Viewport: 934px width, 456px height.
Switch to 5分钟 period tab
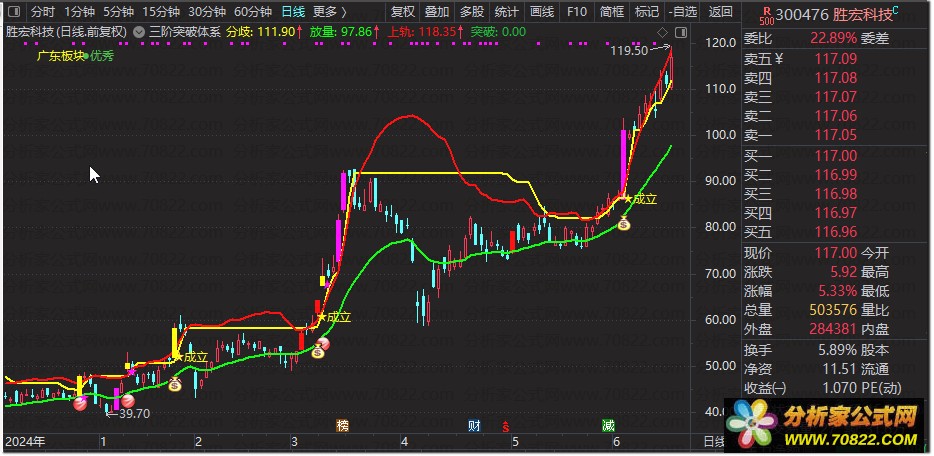(118, 11)
